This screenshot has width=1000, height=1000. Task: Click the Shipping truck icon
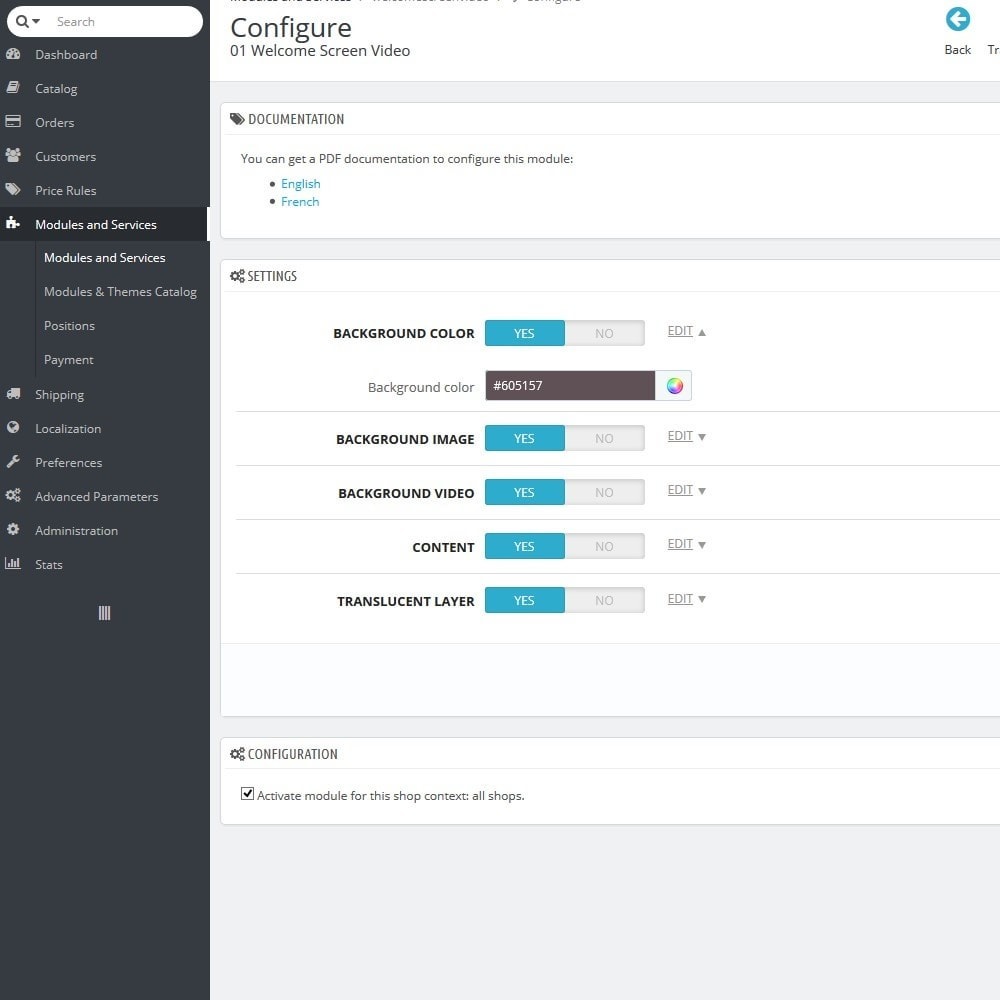click(x=13, y=393)
